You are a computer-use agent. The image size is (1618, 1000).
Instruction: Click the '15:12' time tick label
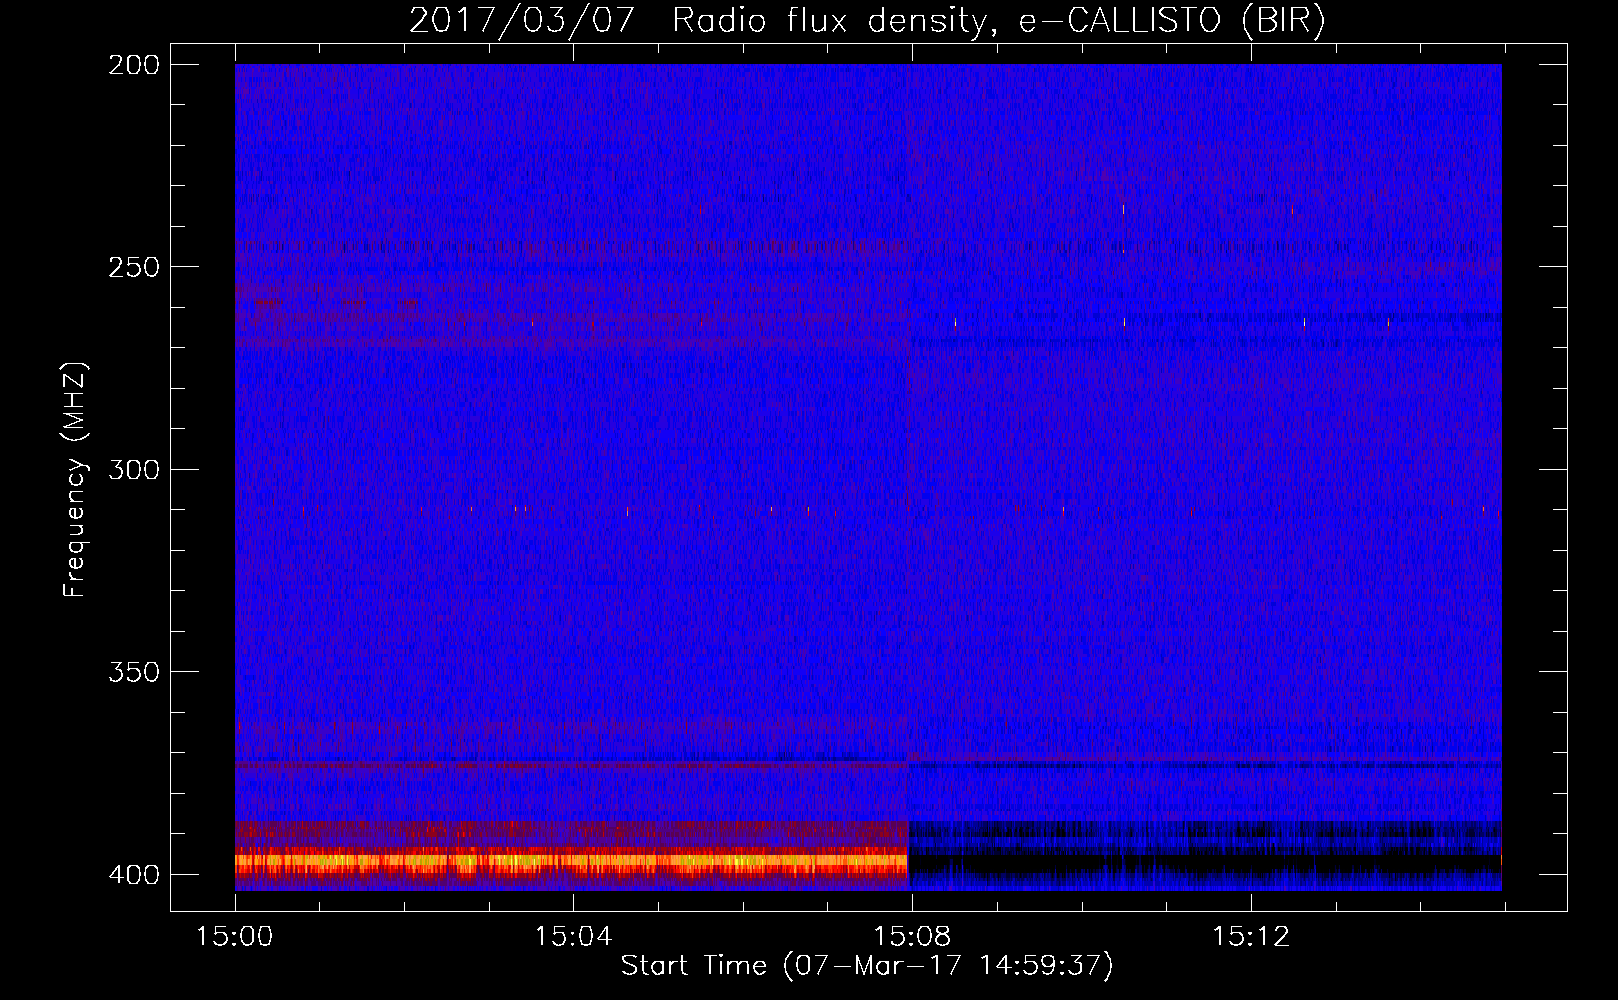1251,936
